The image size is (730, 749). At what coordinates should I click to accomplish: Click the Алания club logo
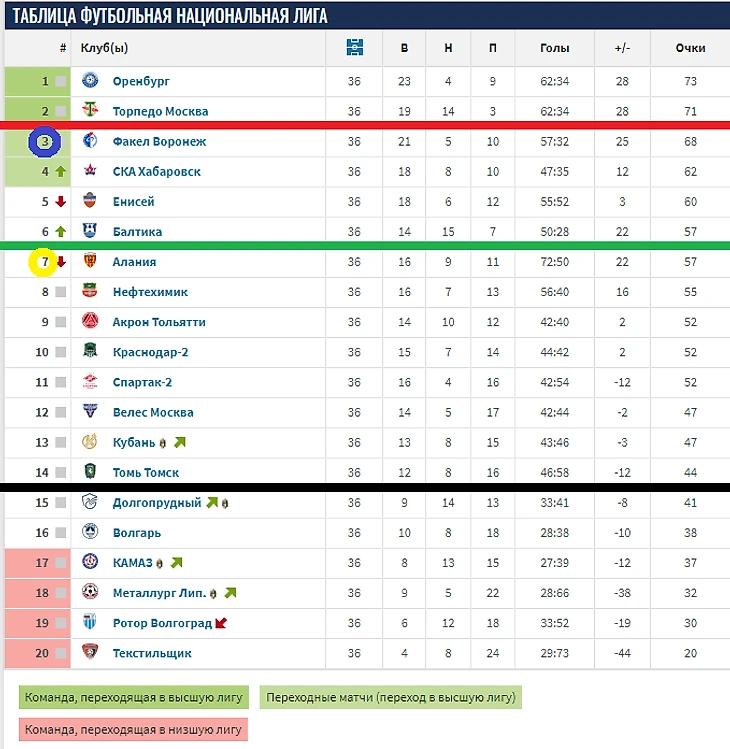coord(90,260)
